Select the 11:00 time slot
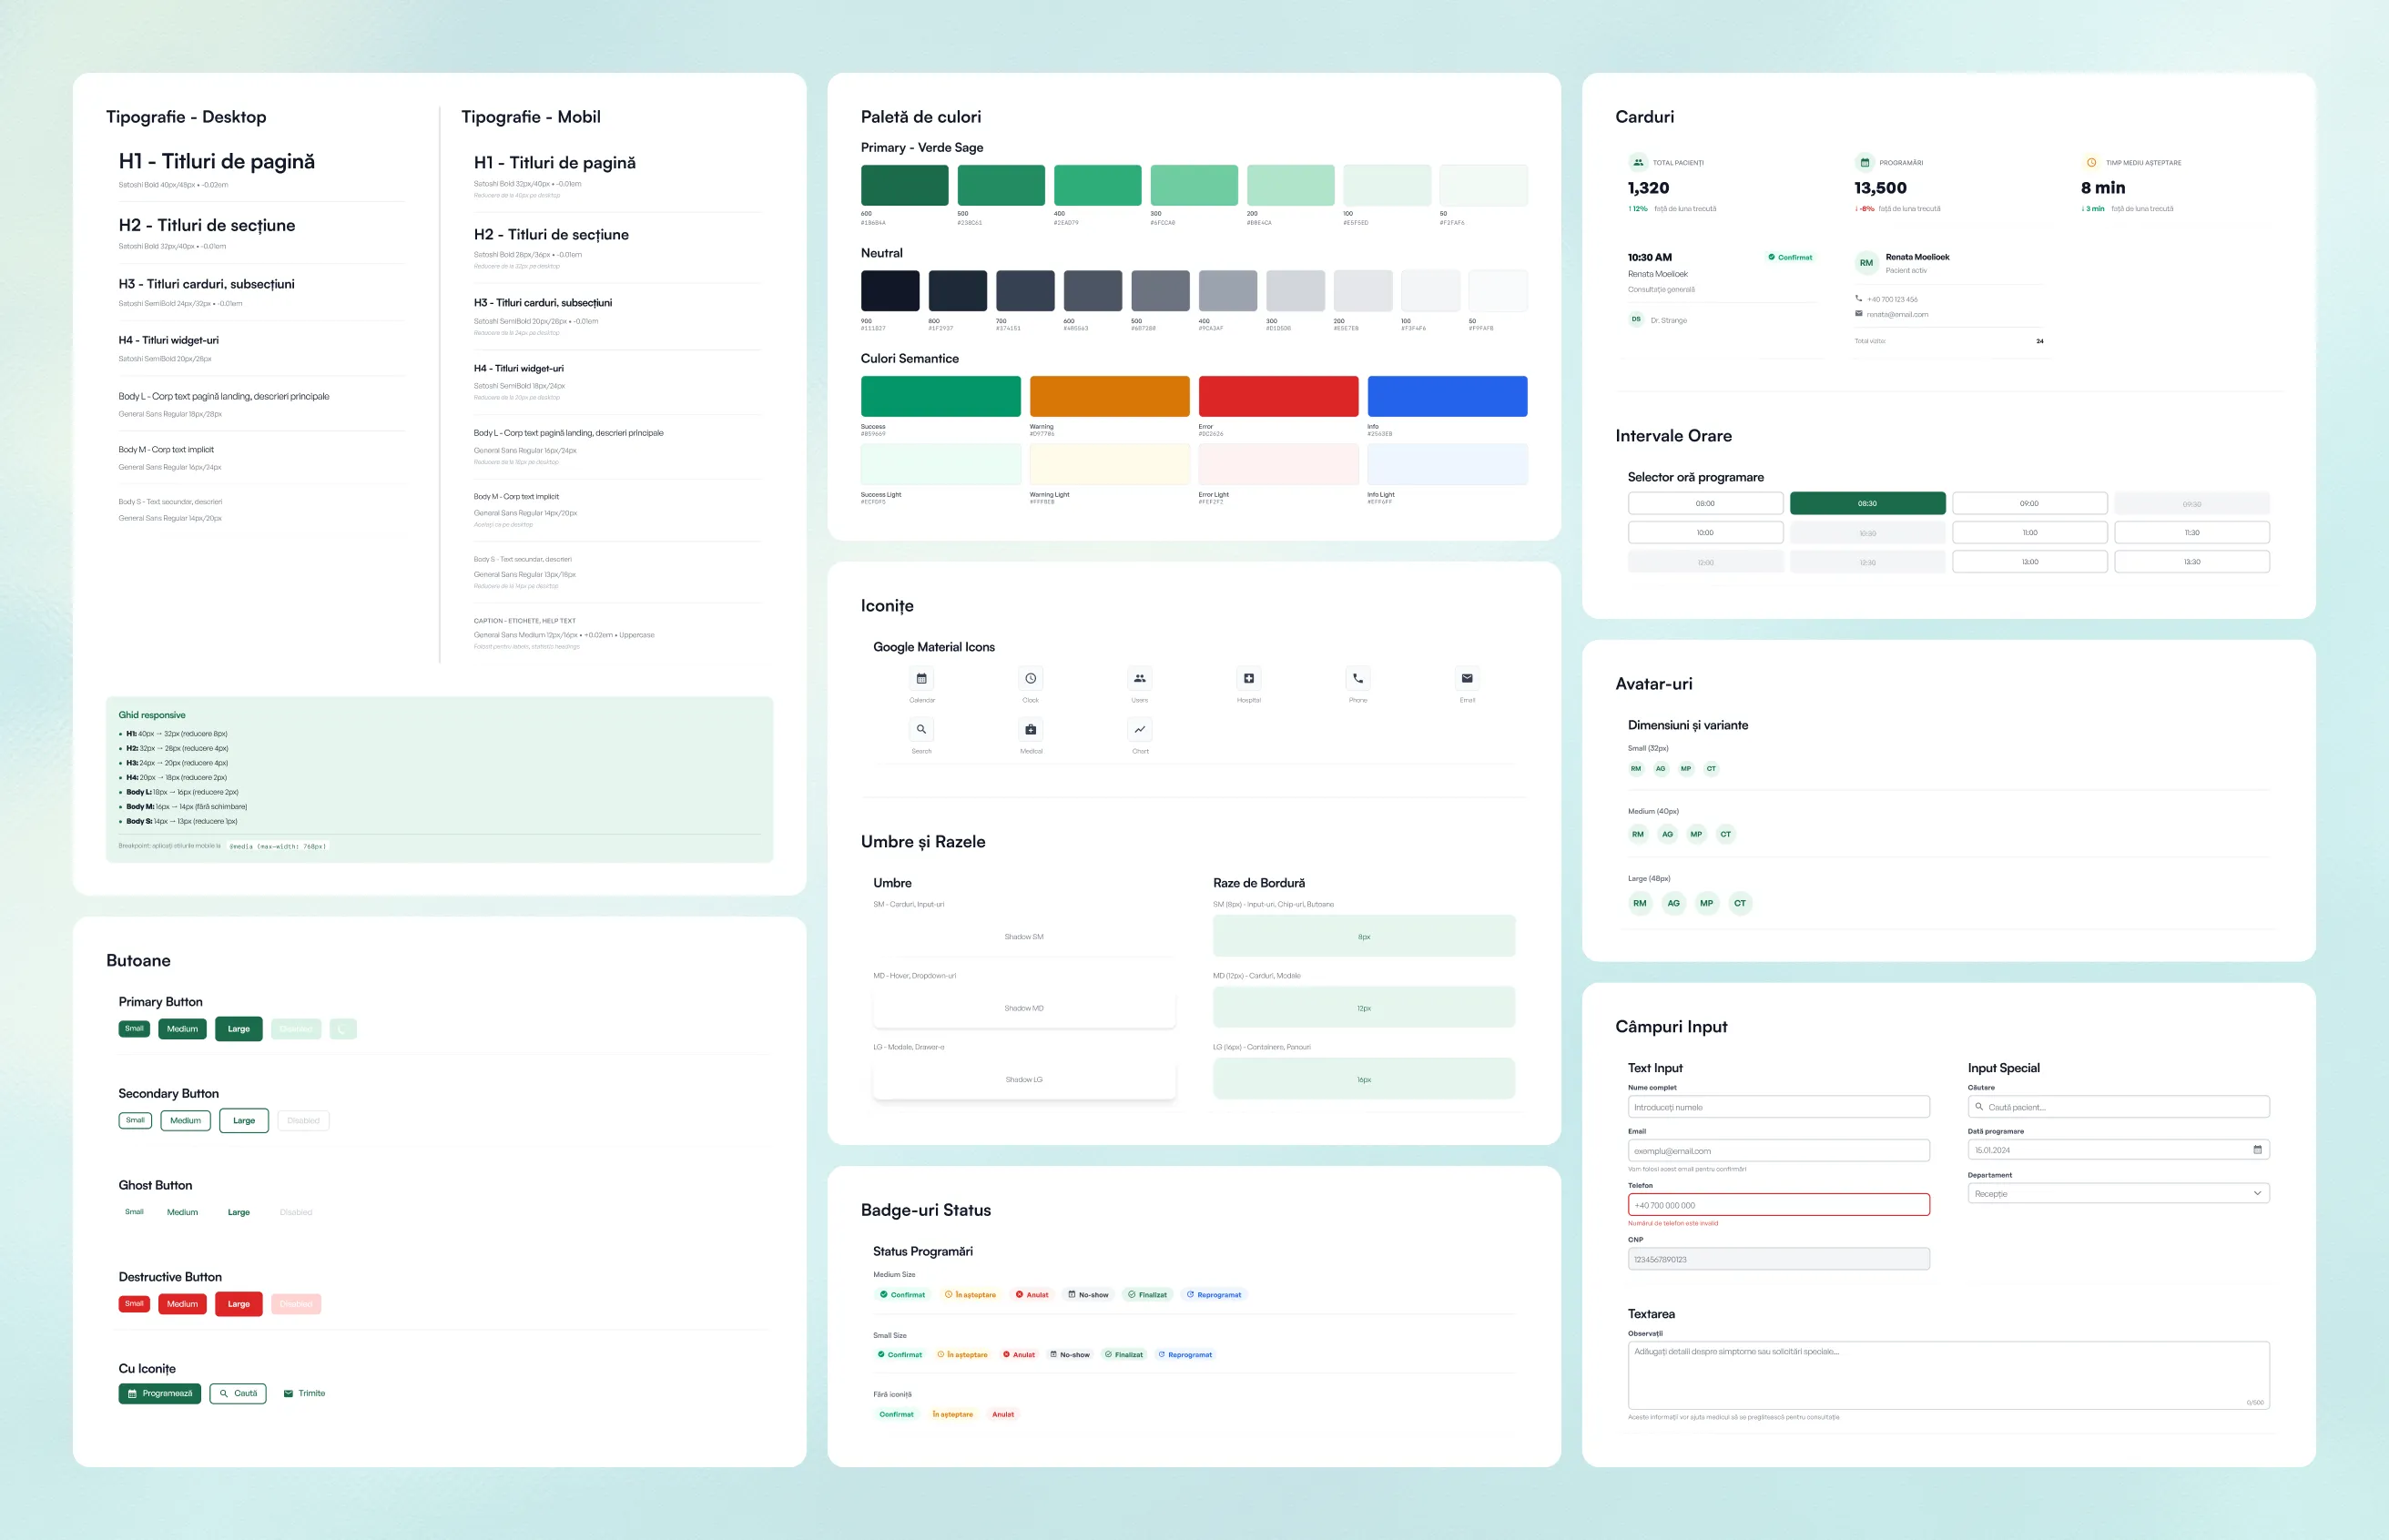The height and width of the screenshot is (1540, 2389). (2029, 532)
